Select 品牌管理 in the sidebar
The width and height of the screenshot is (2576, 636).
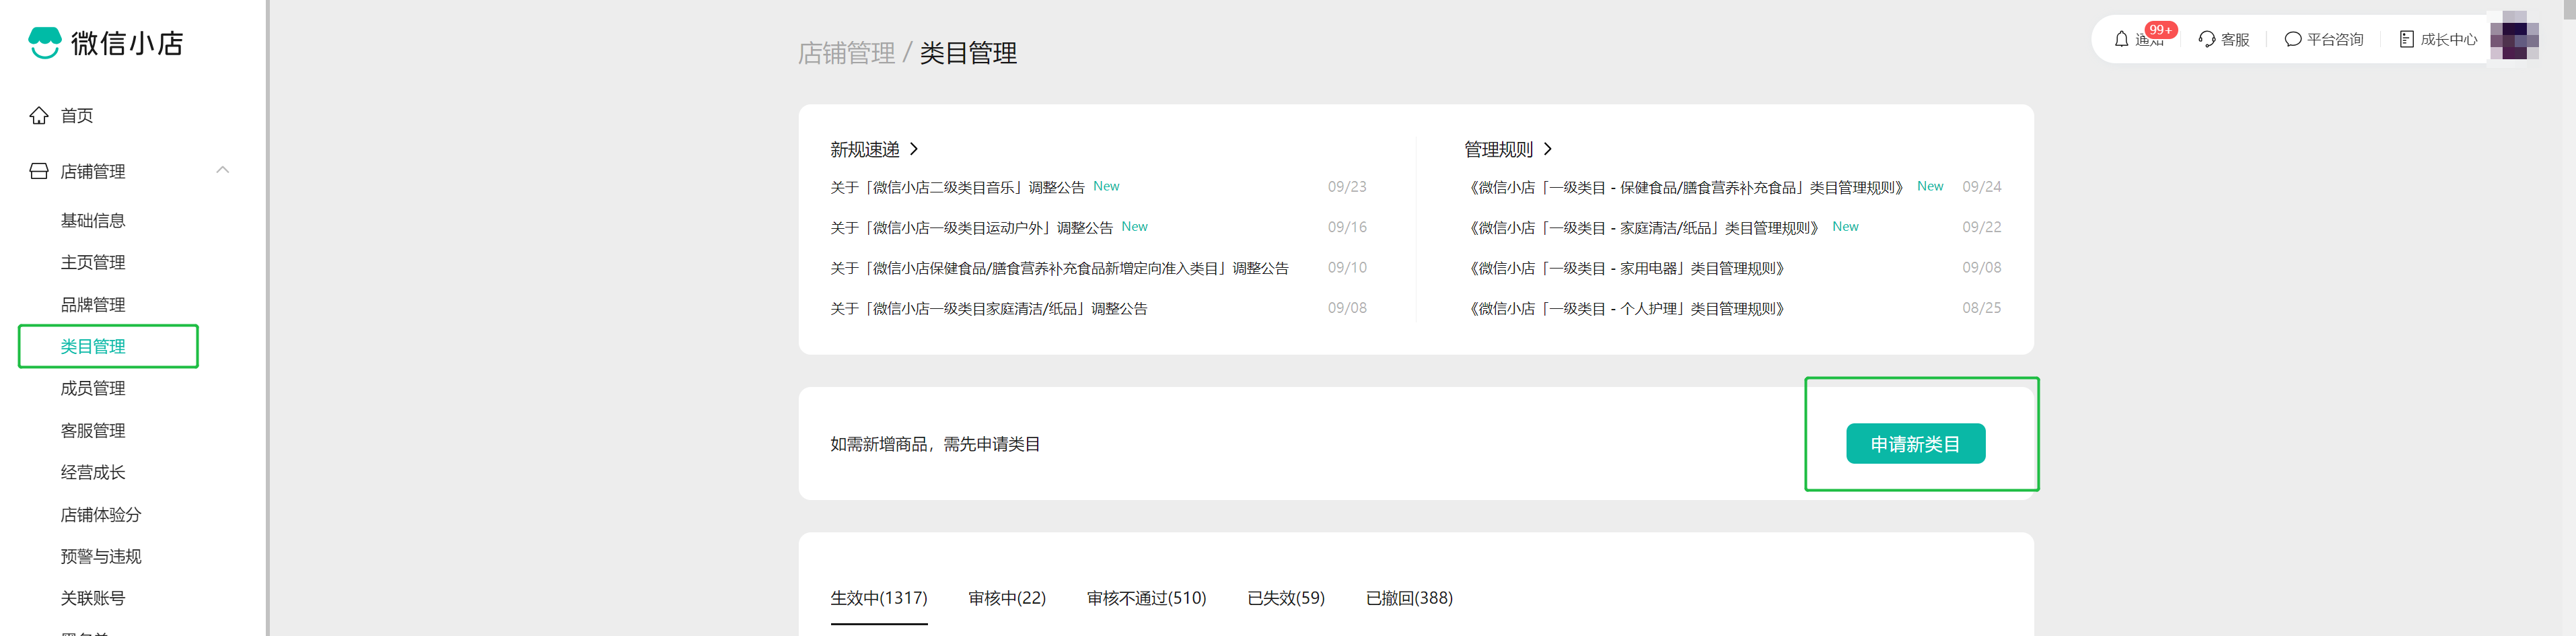tap(93, 304)
